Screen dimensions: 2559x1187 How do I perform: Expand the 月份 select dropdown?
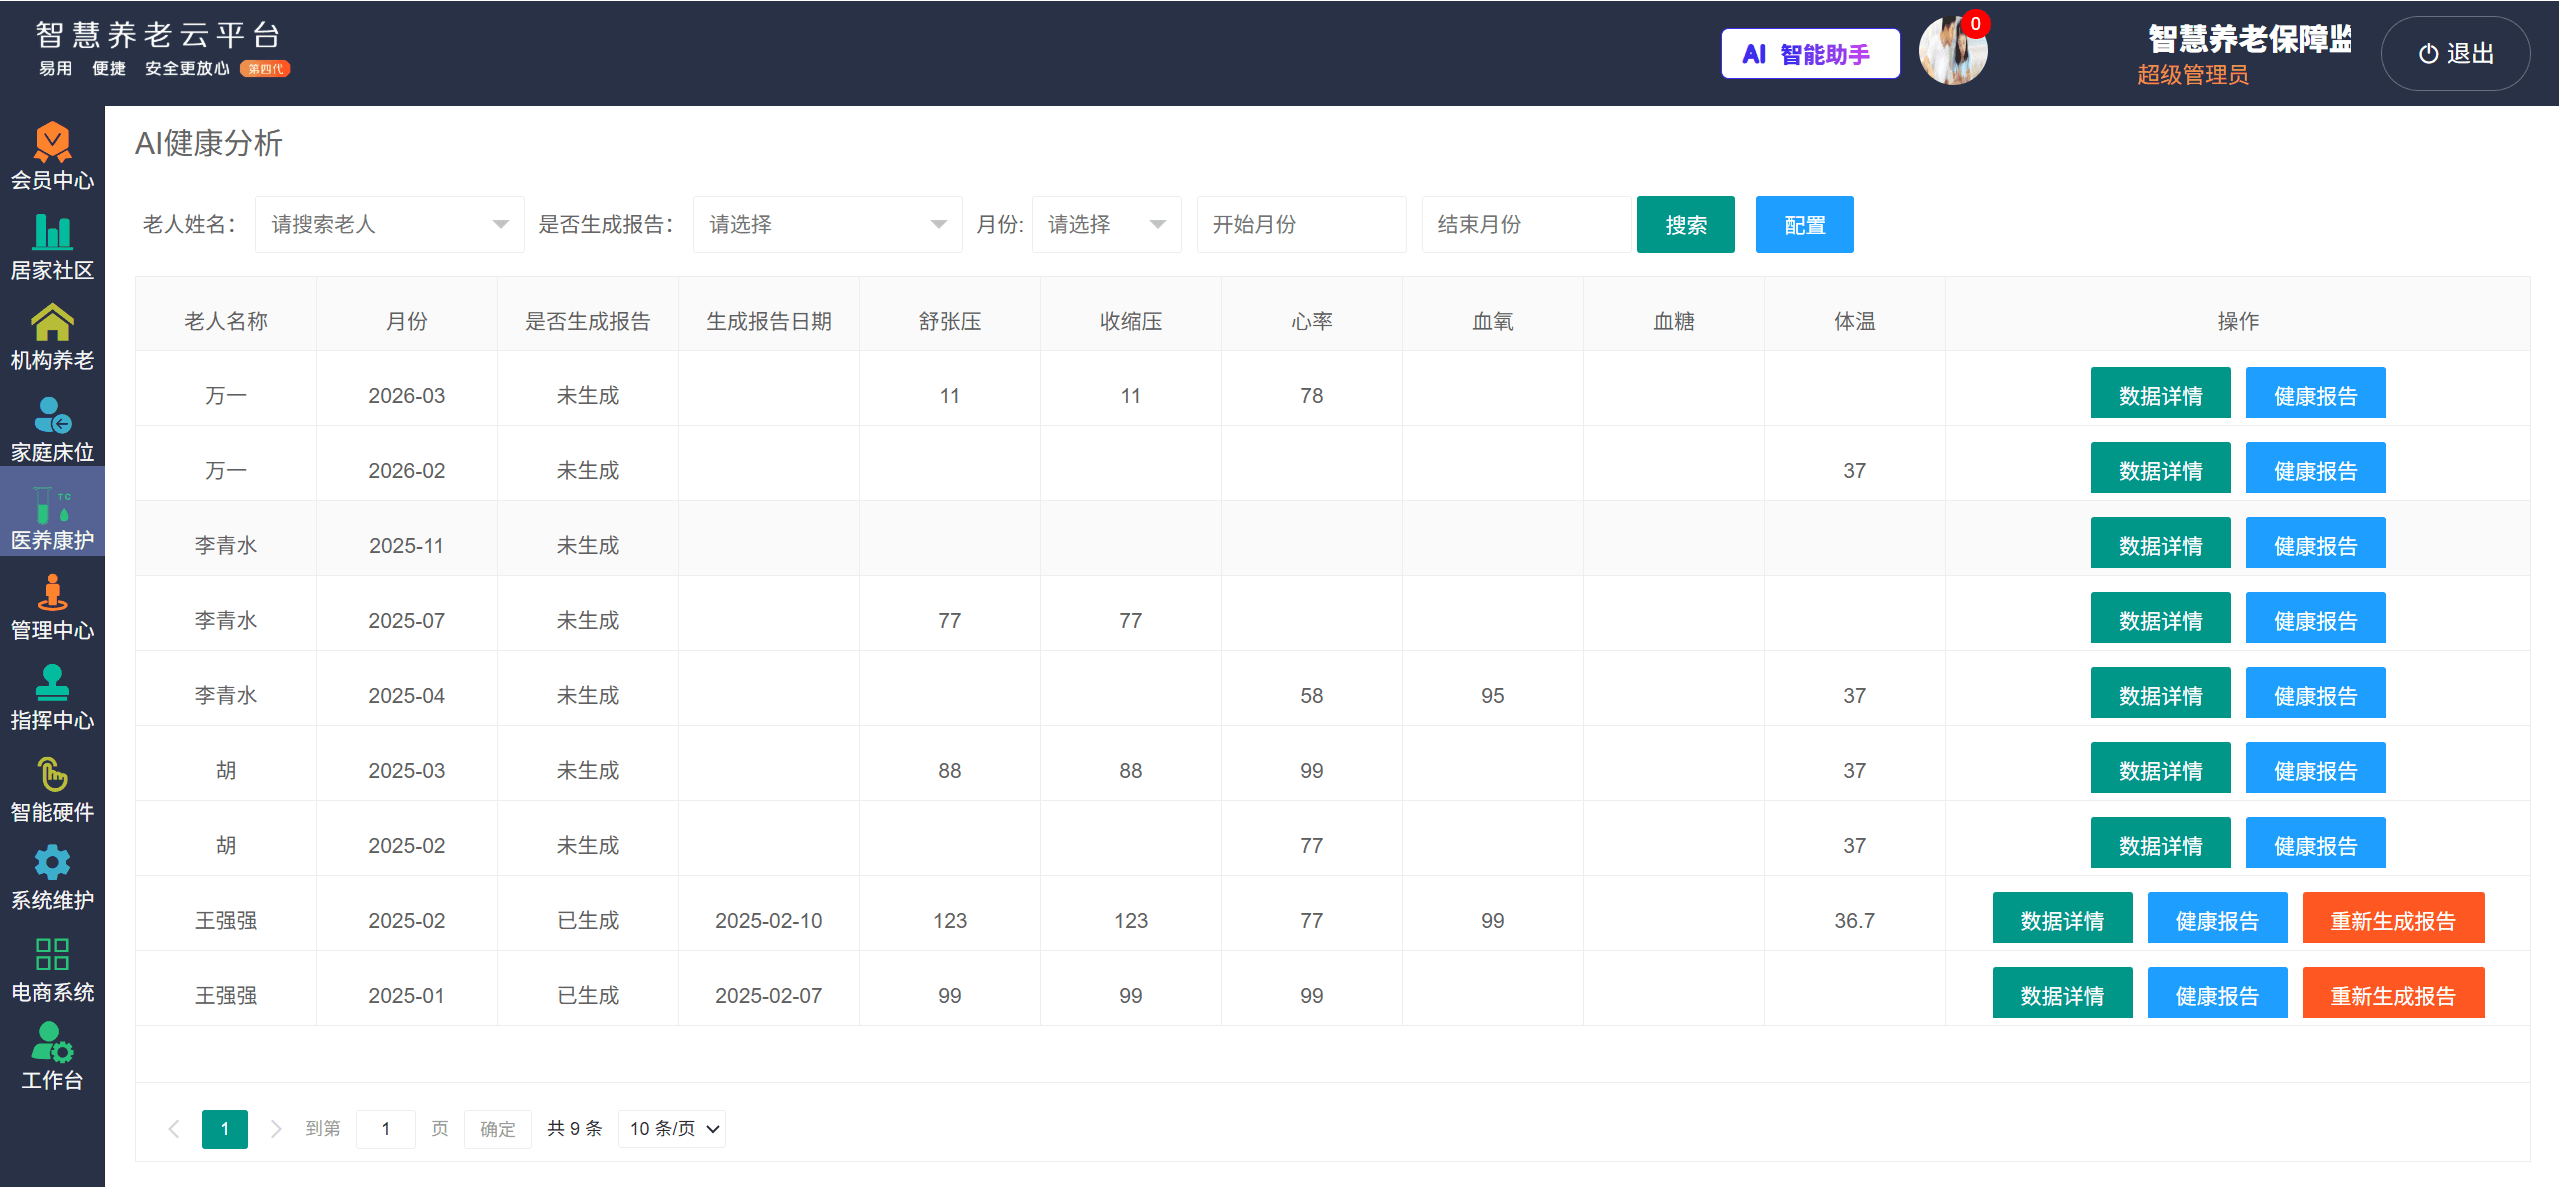(1106, 225)
